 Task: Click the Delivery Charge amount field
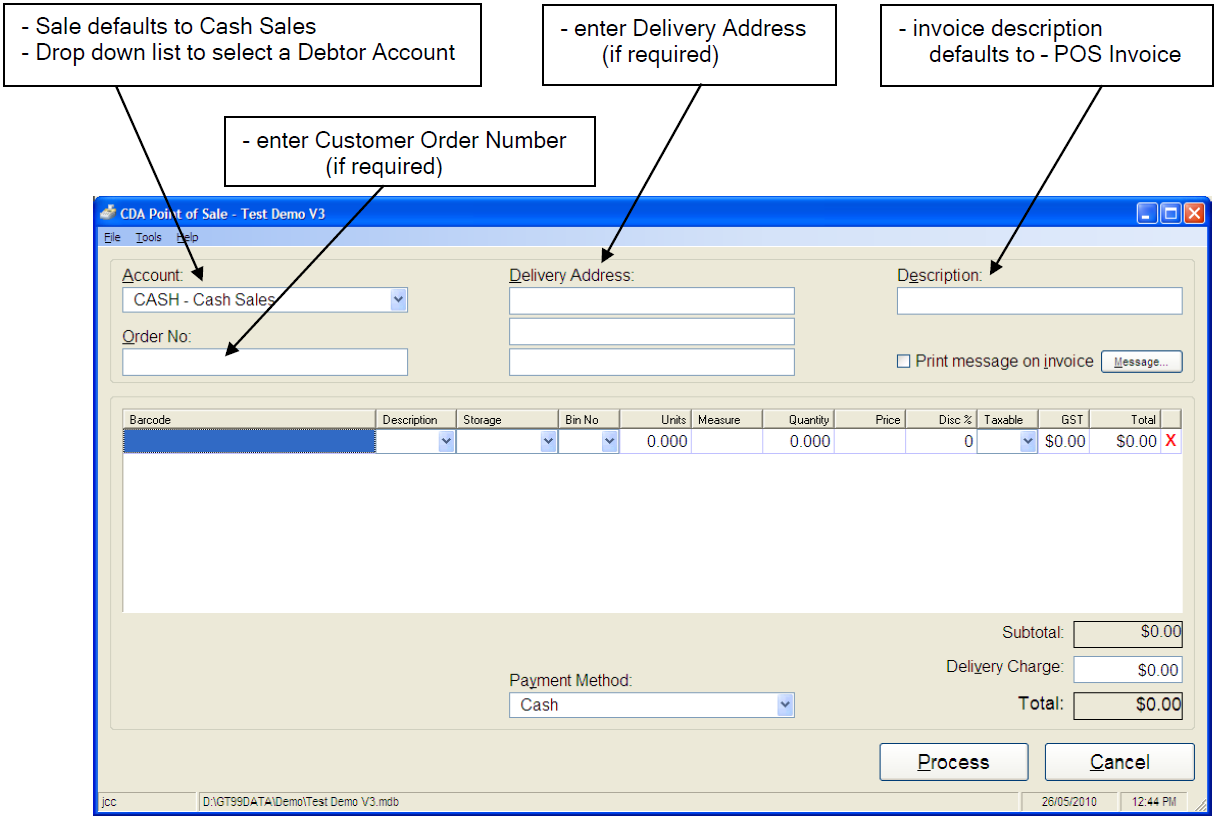tap(1127, 670)
